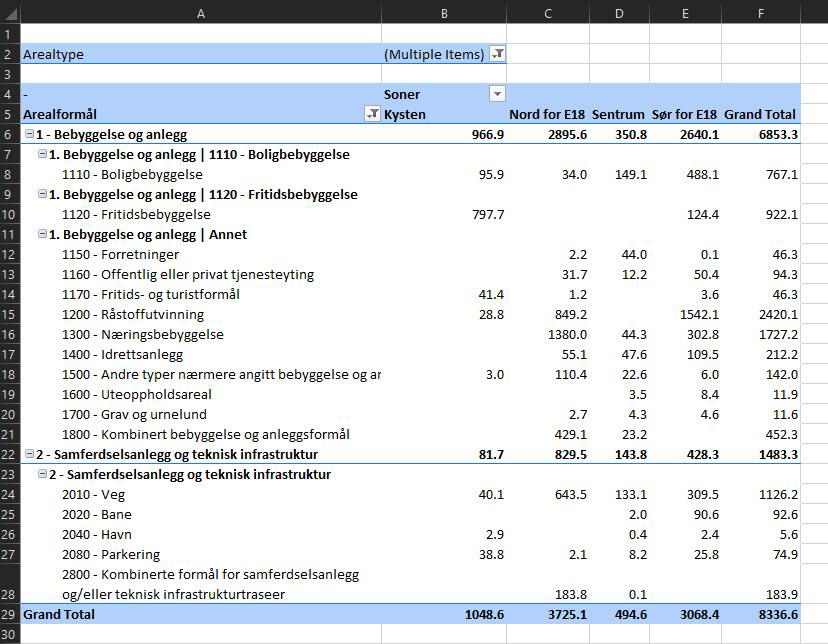Open the Arealformål row filter dropdown
828x644 pixels.
click(372, 114)
